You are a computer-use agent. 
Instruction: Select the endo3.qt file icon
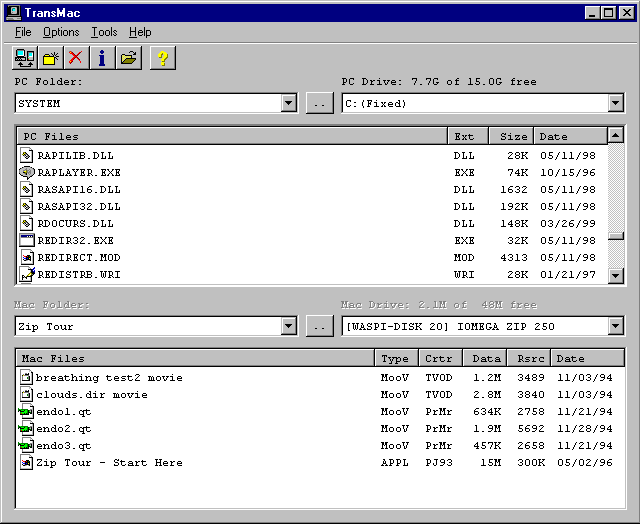26,446
